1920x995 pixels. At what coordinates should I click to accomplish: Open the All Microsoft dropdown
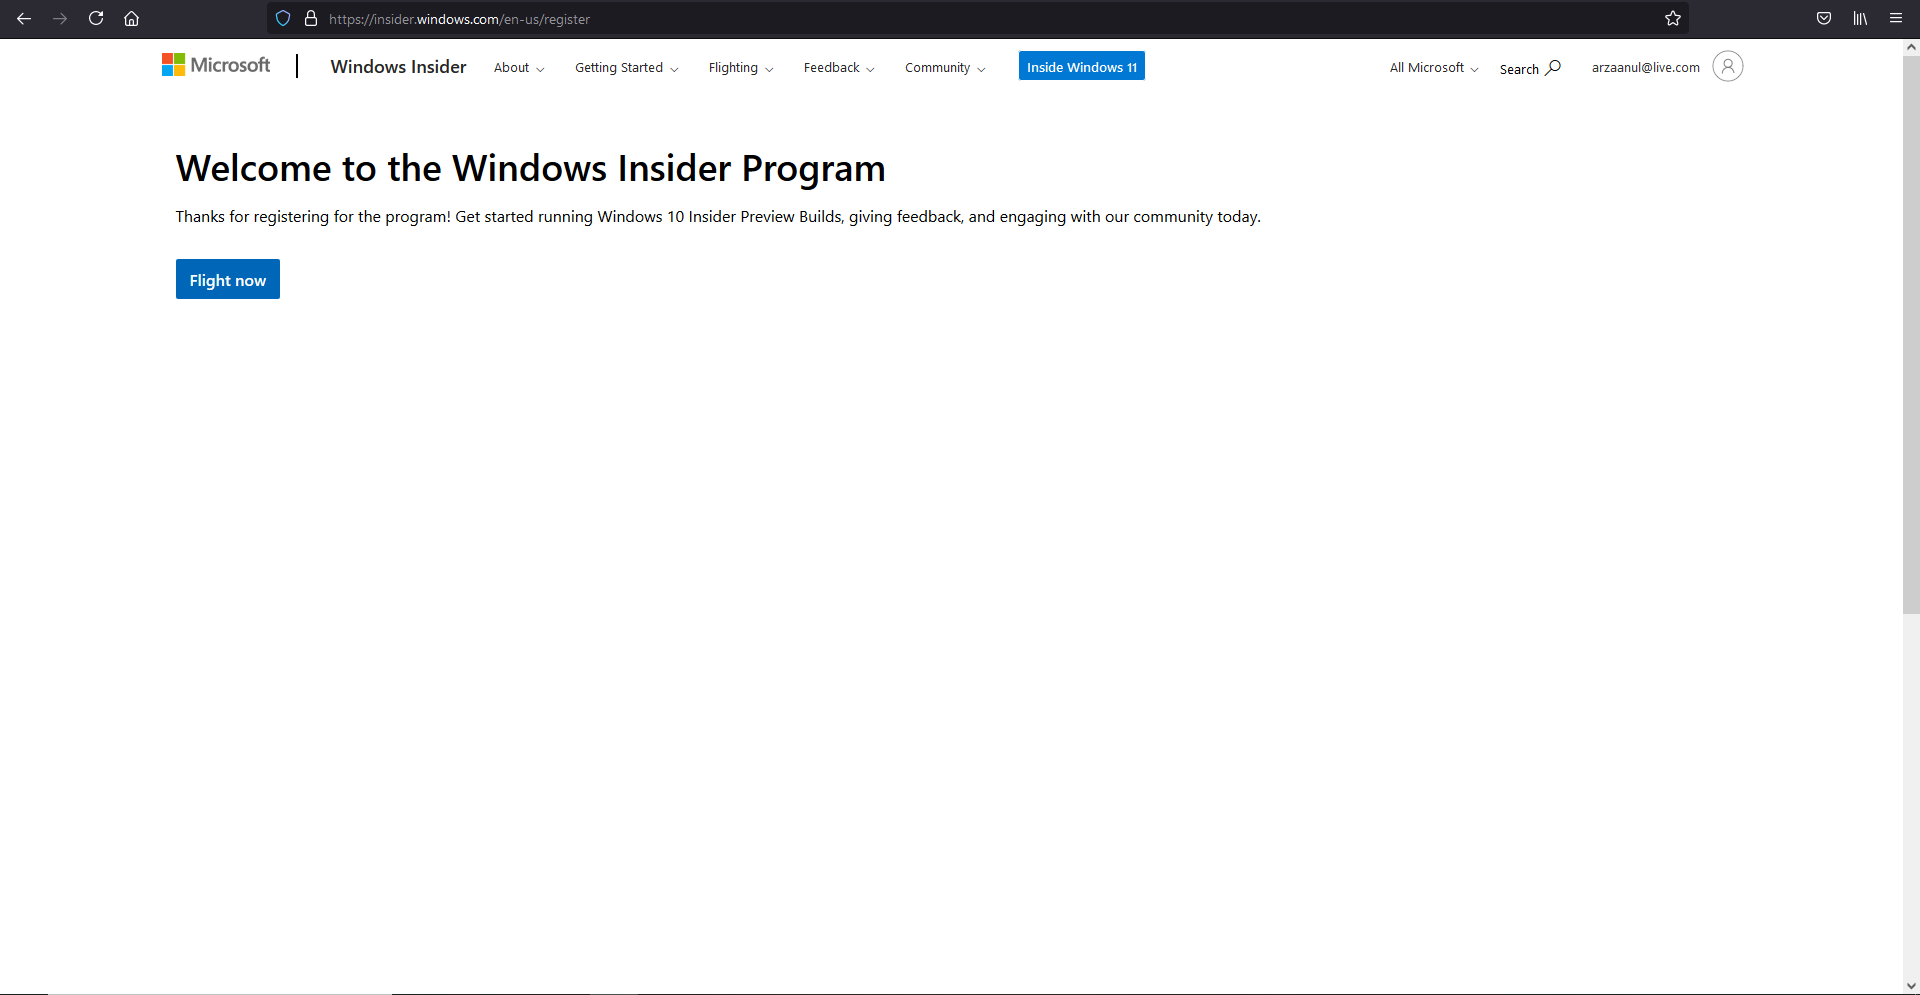[1433, 68]
